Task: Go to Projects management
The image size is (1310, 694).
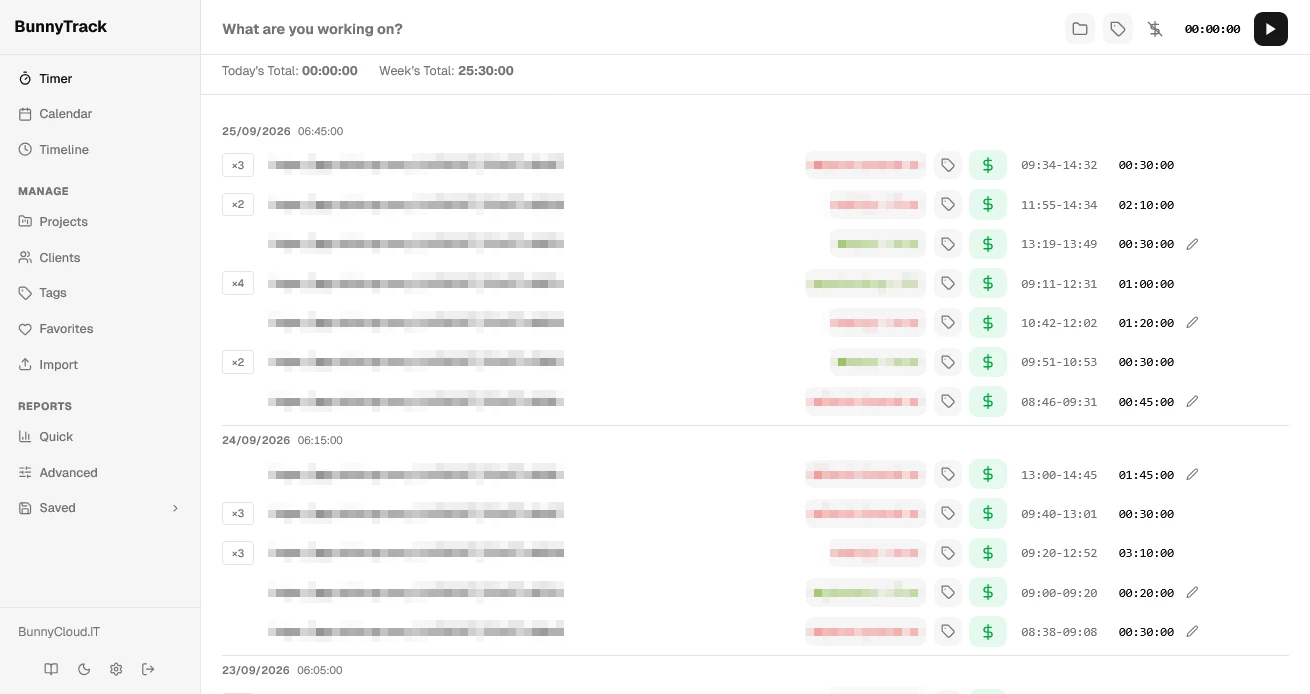Action: 100,222
